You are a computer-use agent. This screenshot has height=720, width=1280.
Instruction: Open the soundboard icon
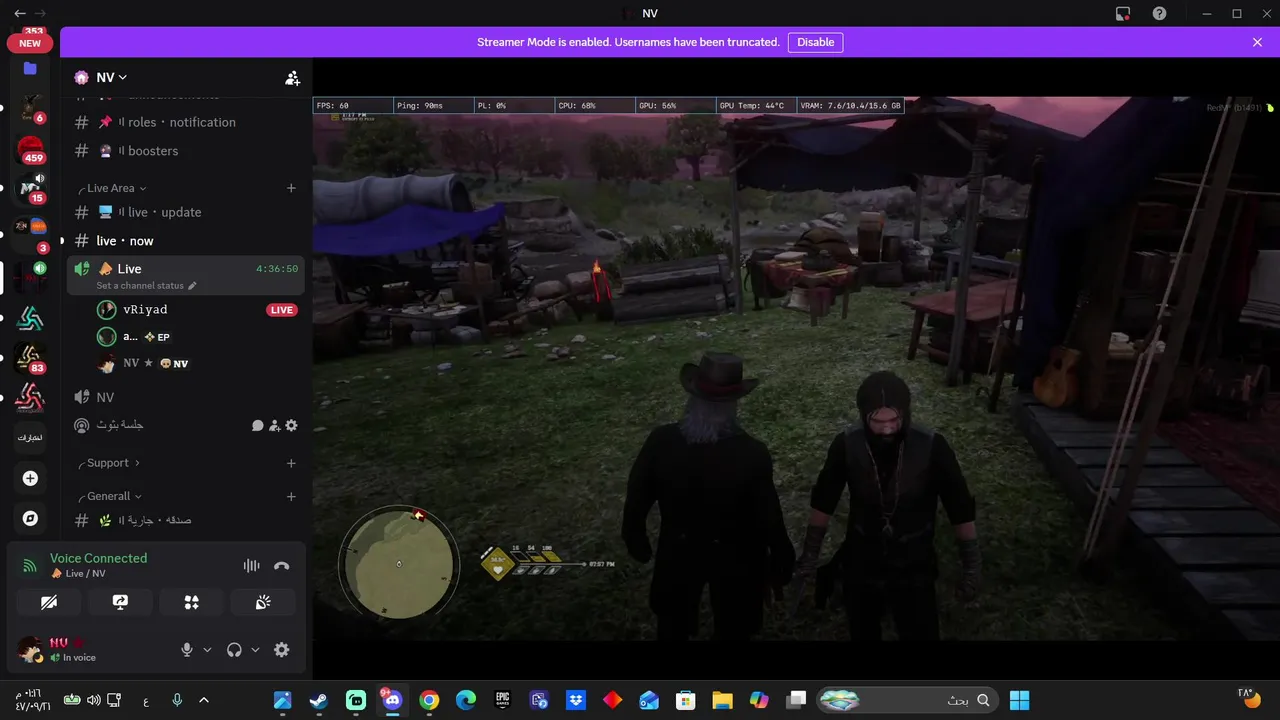(263, 602)
